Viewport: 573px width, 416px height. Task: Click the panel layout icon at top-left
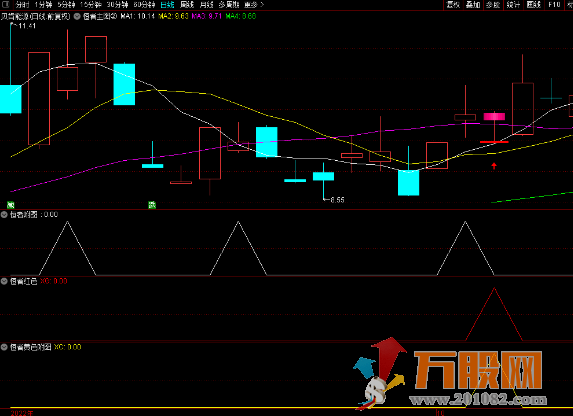tap(5, 4)
